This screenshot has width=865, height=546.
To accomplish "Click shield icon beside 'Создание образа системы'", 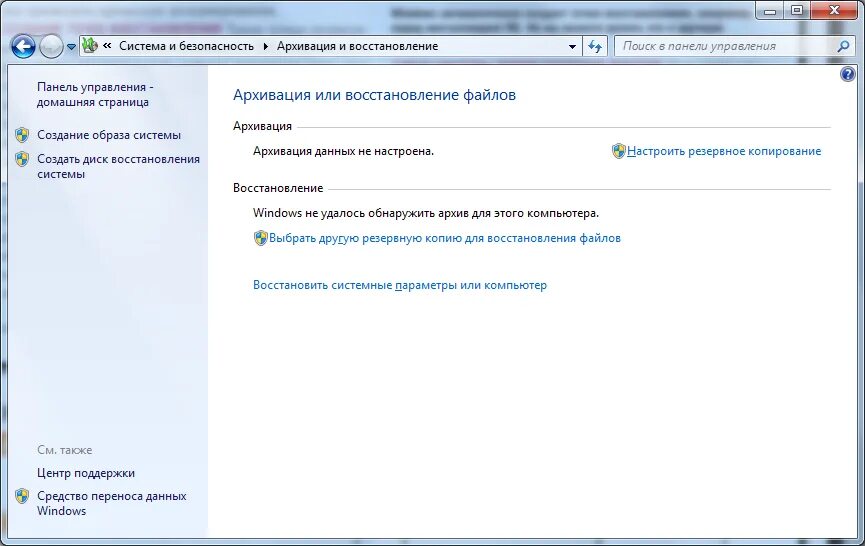I will pyautogui.click(x=22, y=135).
